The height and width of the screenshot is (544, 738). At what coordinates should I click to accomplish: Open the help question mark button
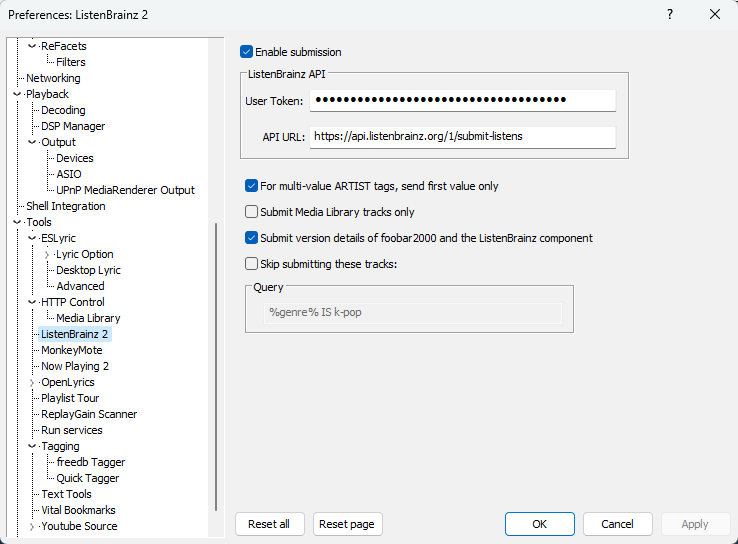(x=670, y=15)
